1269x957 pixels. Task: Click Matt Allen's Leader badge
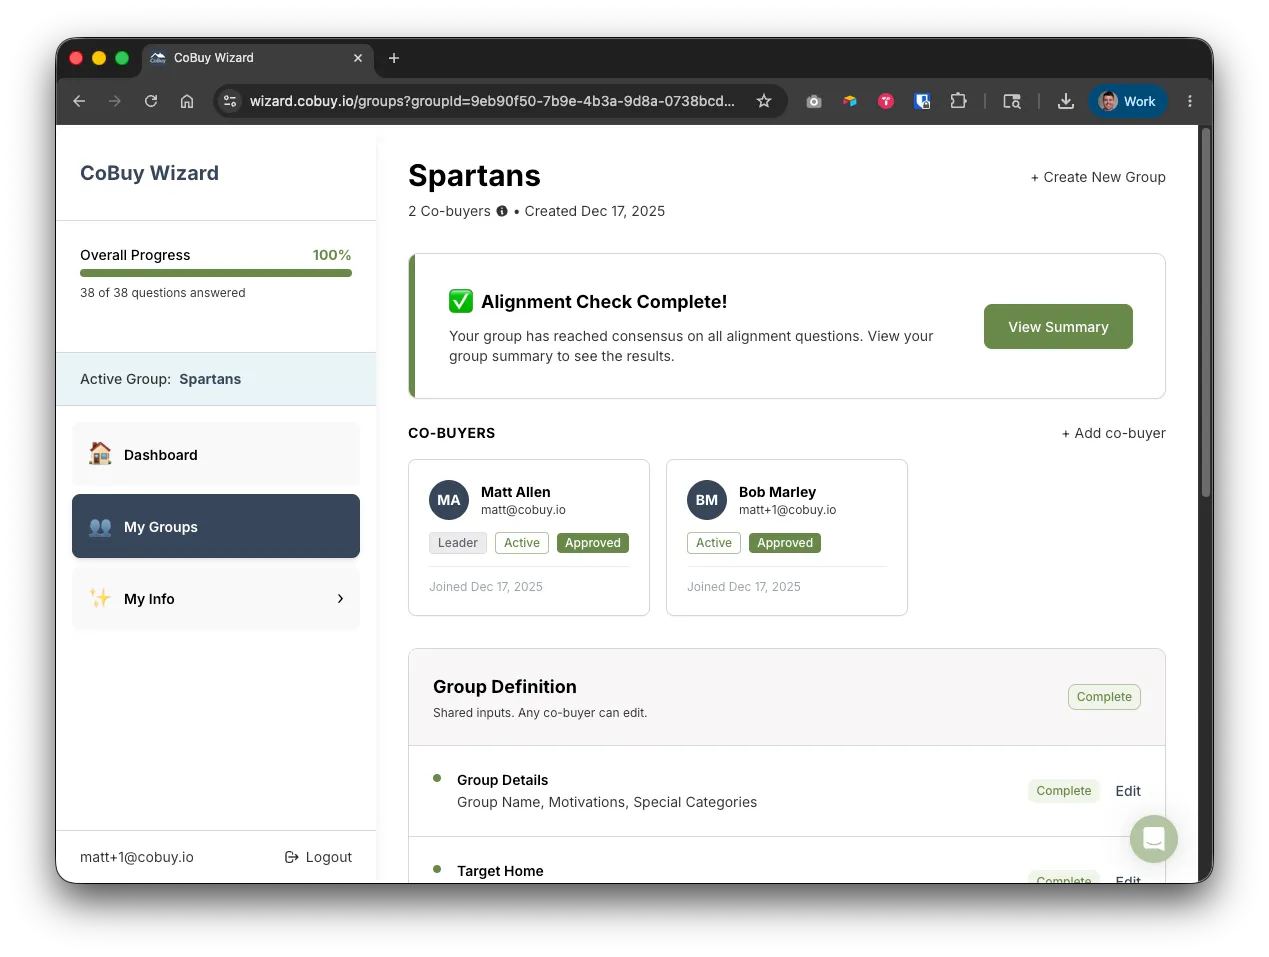pos(458,543)
